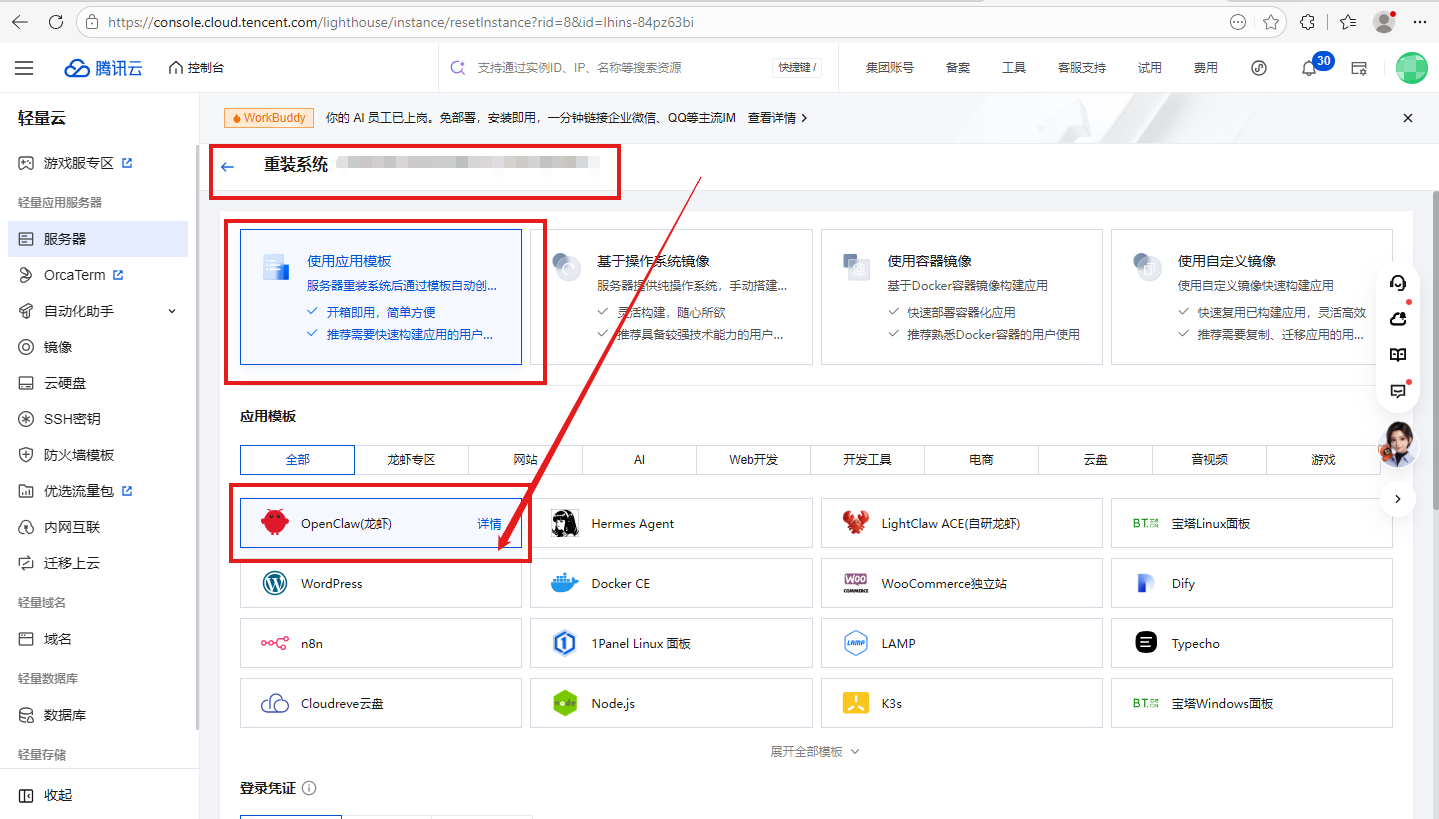The image size is (1439, 819).
Task: Switch to the 龙虾专区 tab
Action: [x=411, y=460]
